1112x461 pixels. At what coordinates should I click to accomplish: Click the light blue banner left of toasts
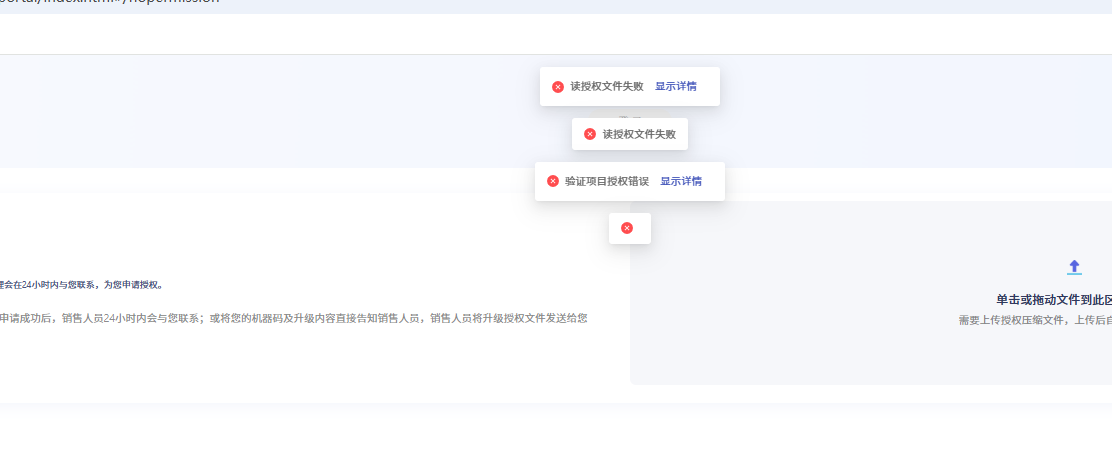pos(250,111)
